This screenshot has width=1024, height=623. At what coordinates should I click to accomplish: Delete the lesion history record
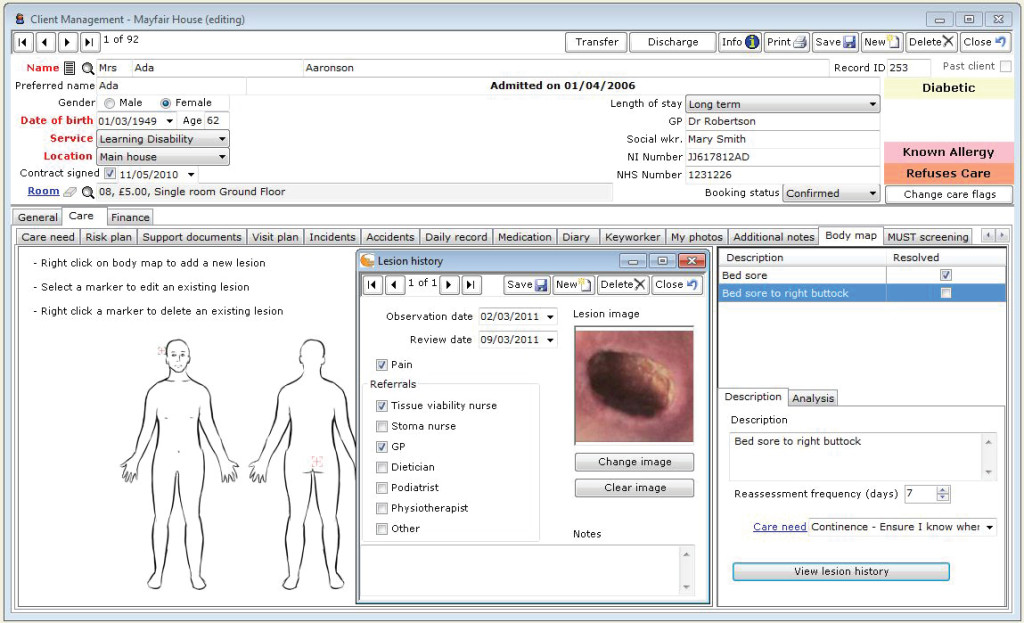point(622,285)
